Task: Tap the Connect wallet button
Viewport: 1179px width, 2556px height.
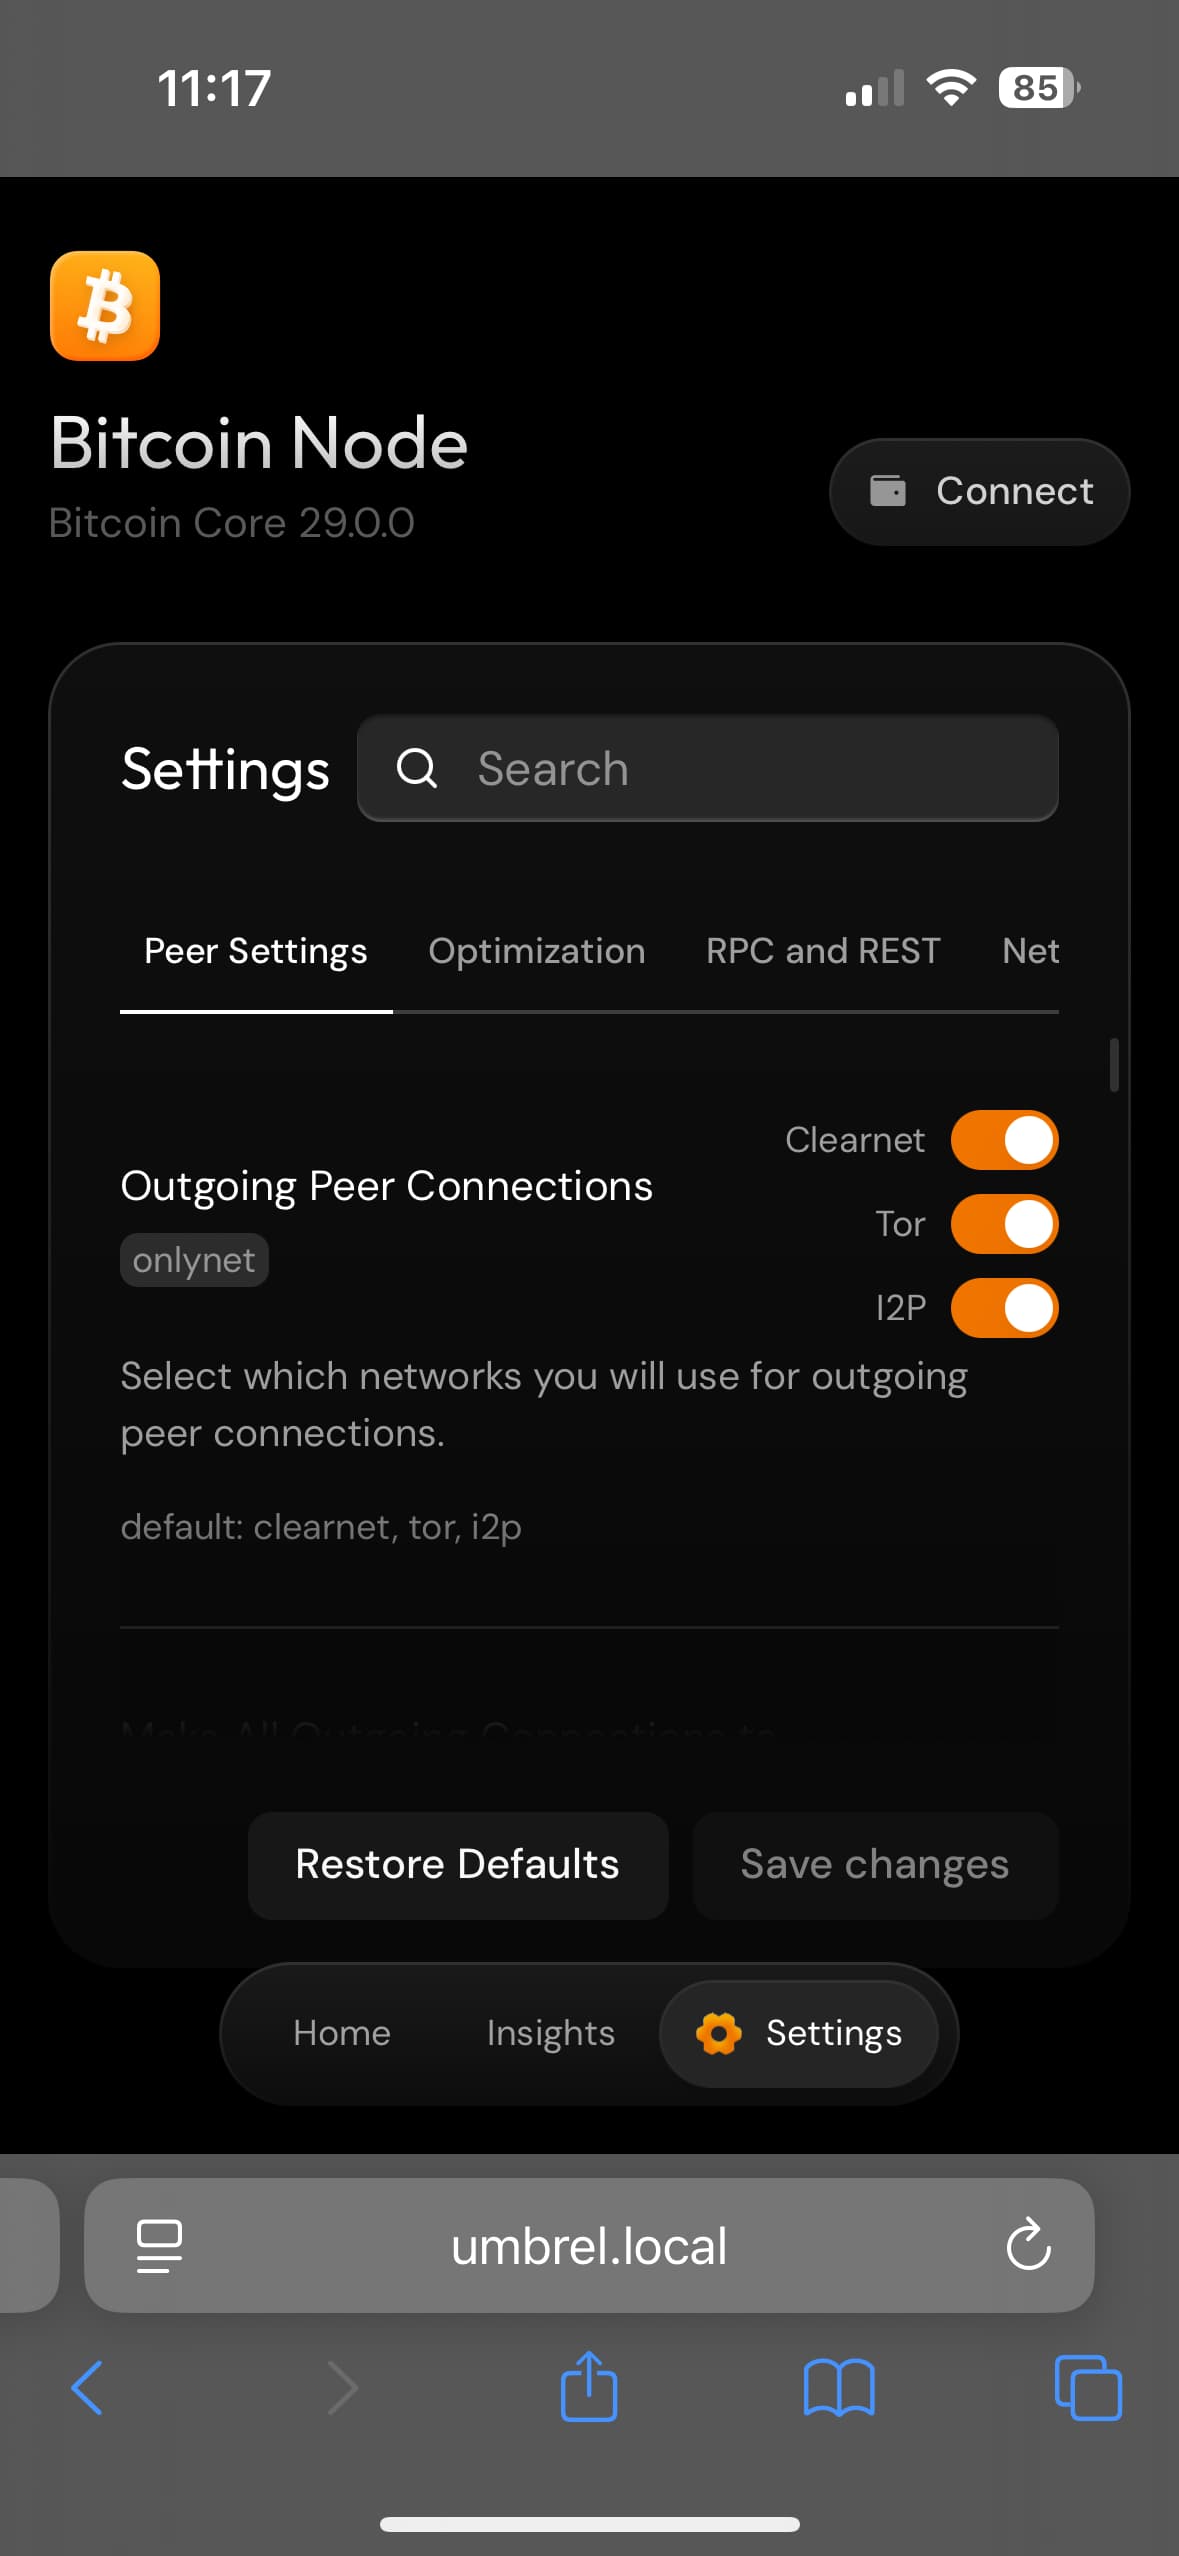Action: (x=979, y=491)
